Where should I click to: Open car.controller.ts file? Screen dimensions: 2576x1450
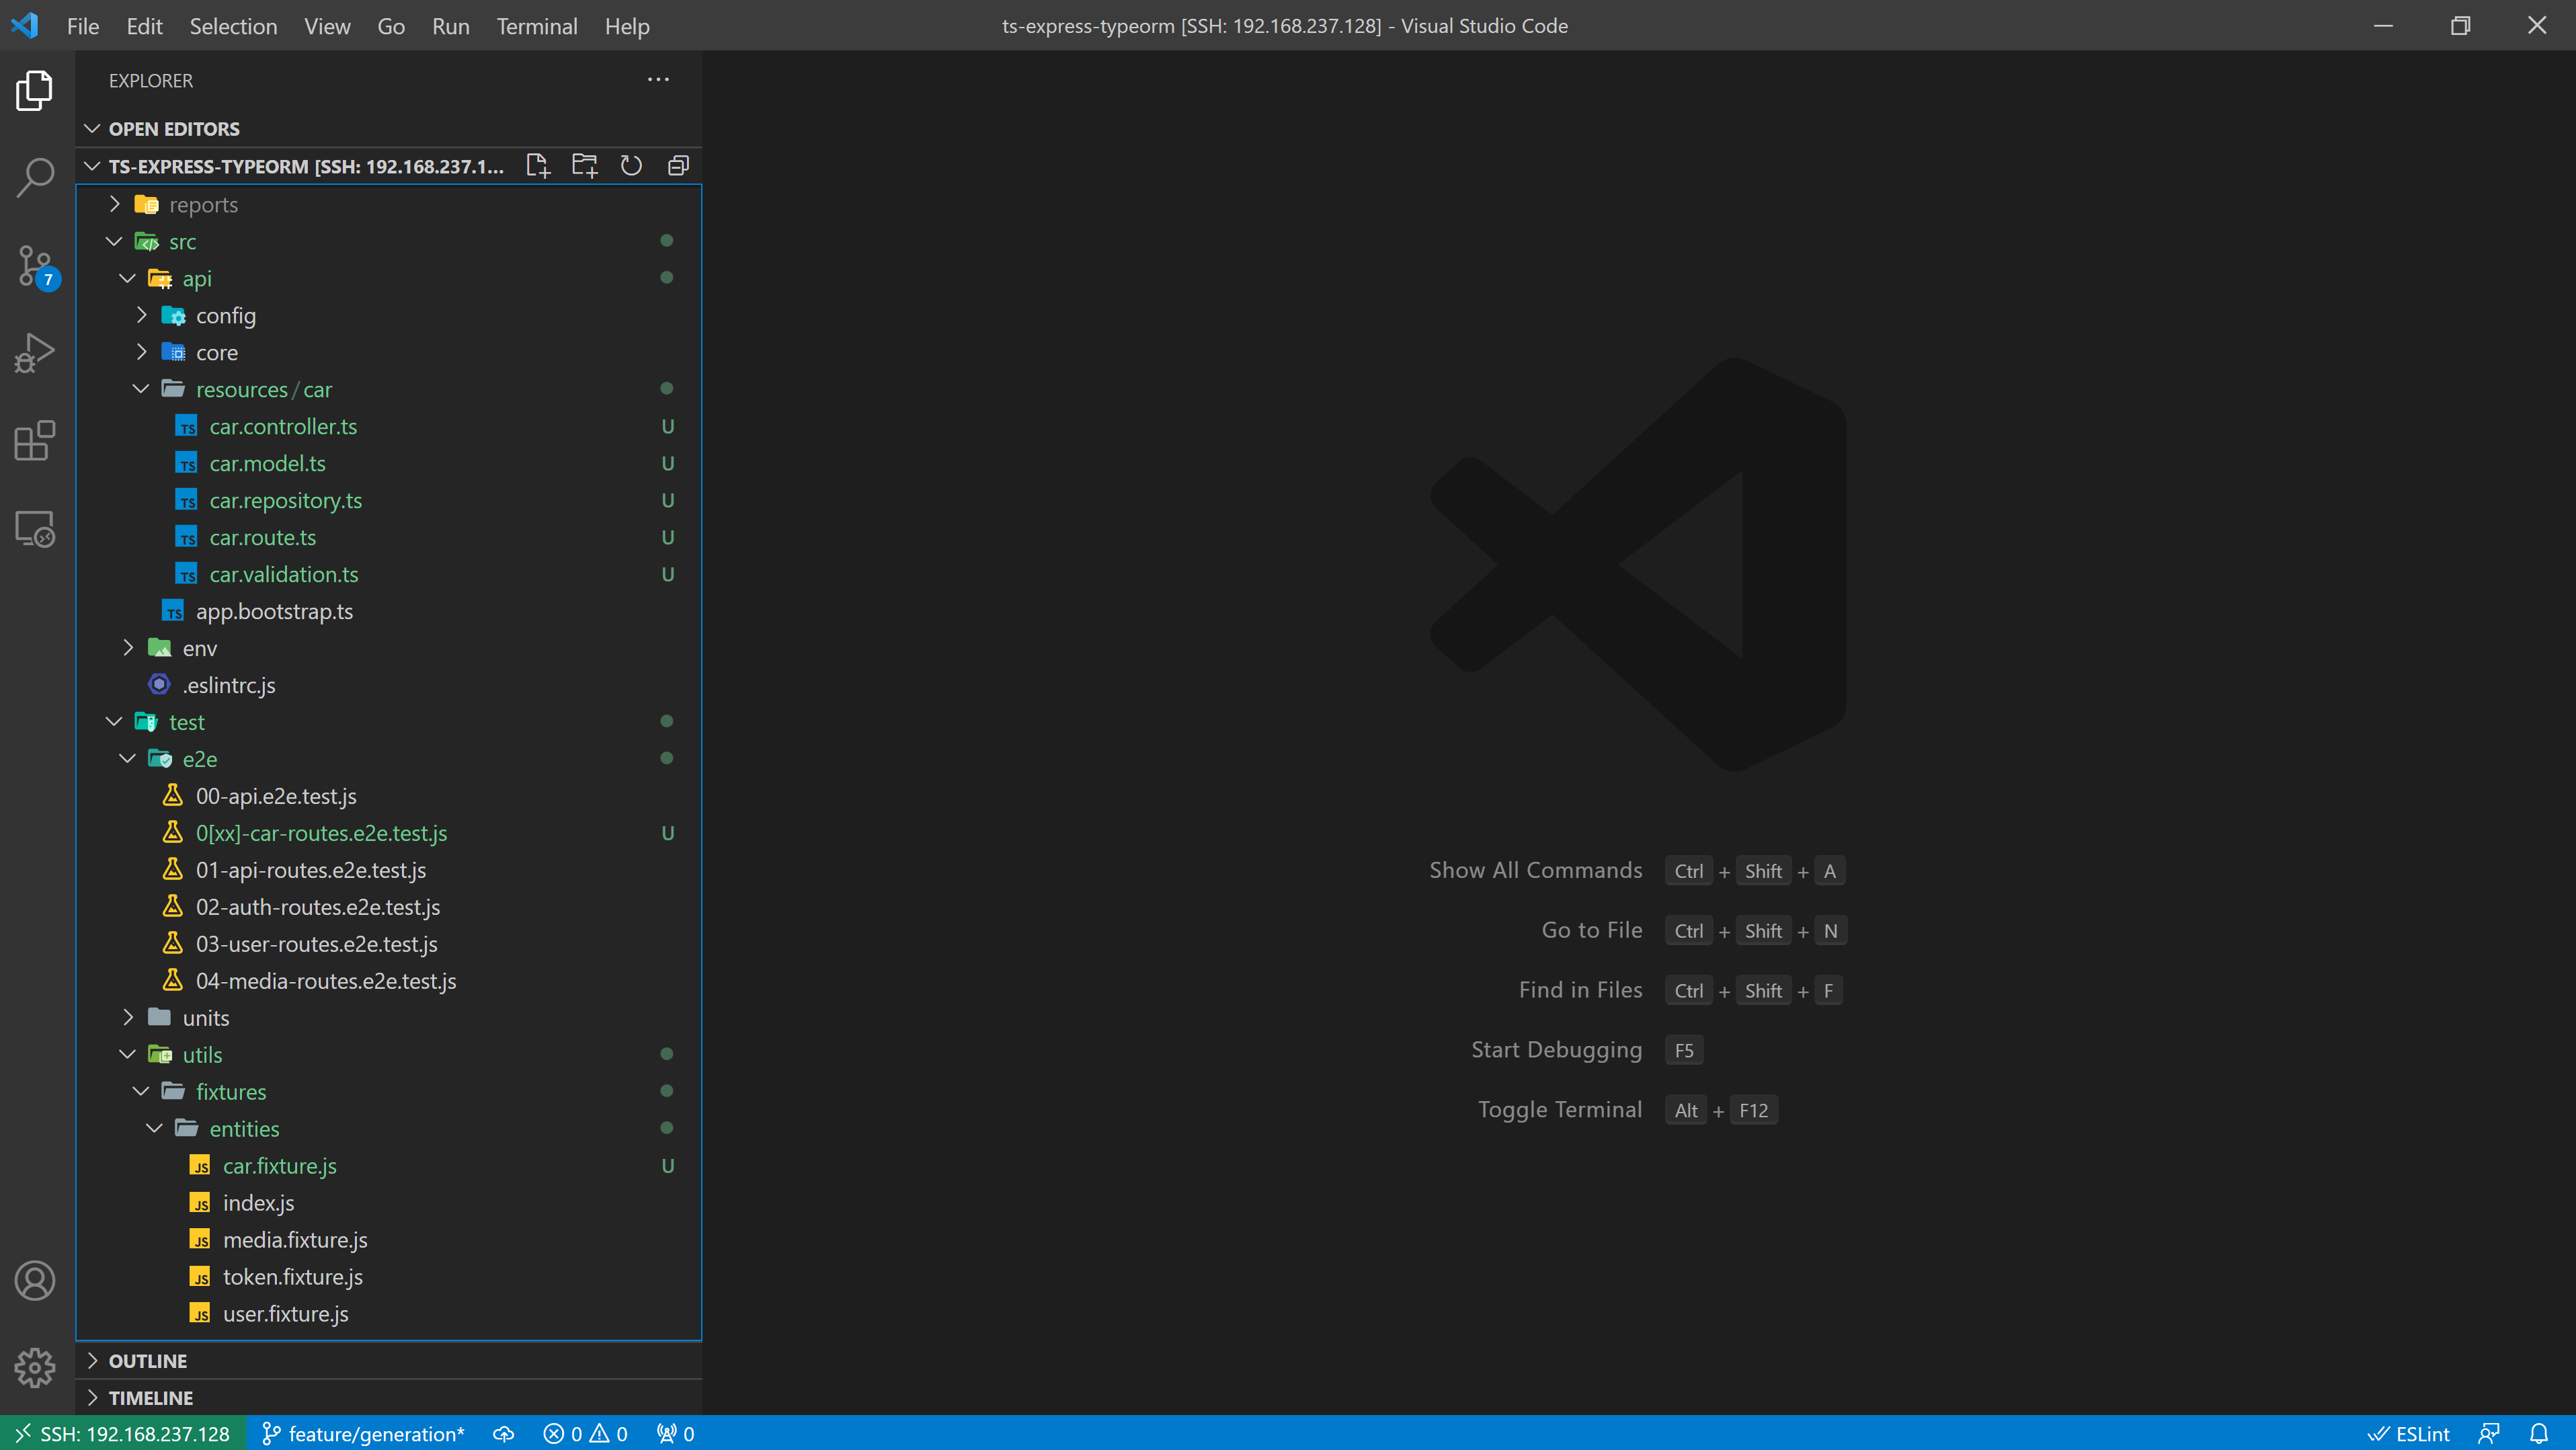(283, 427)
